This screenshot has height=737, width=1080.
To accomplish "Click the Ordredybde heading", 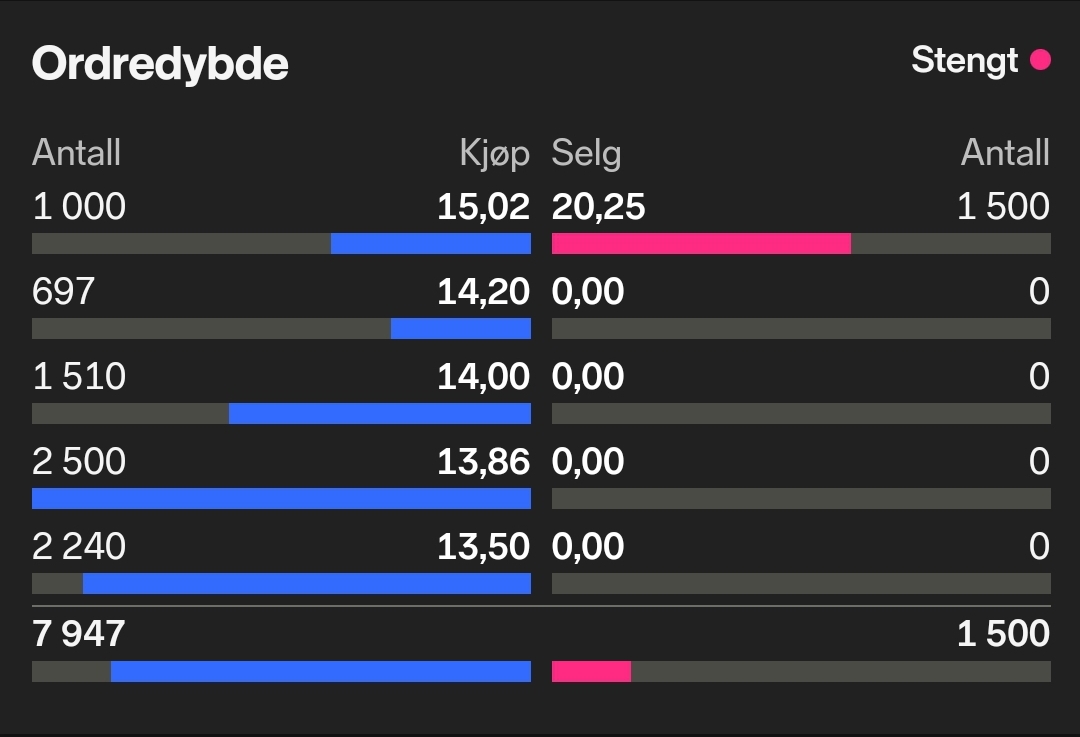I will pyautogui.click(x=160, y=64).
